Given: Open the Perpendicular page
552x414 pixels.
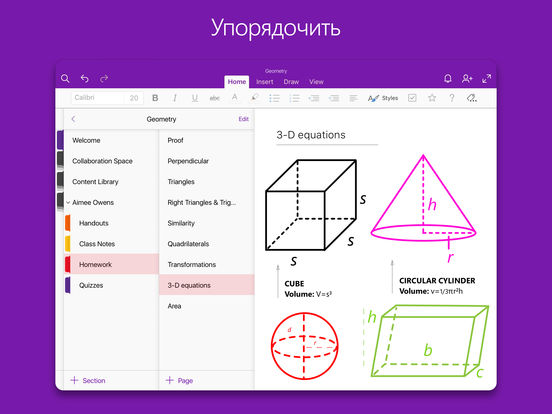Looking at the screenshot, I should point(207,161).
